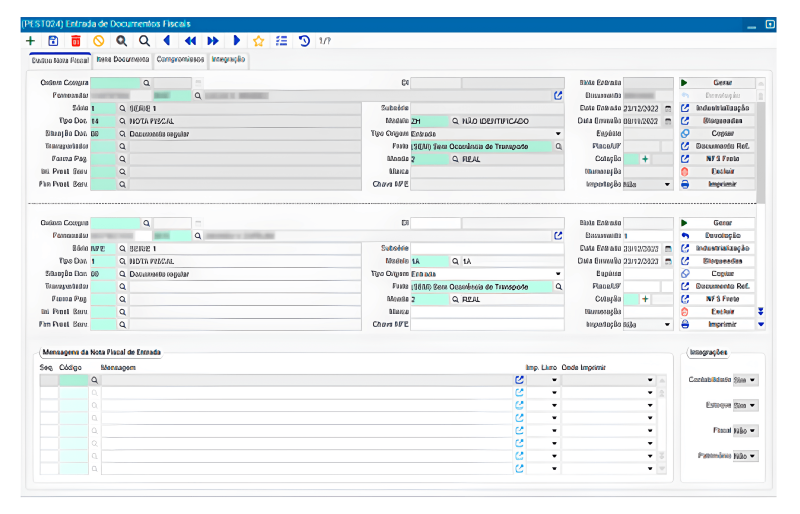Save record using the floppy disk icon
The image size is (800, 514).
click(53, 41)
